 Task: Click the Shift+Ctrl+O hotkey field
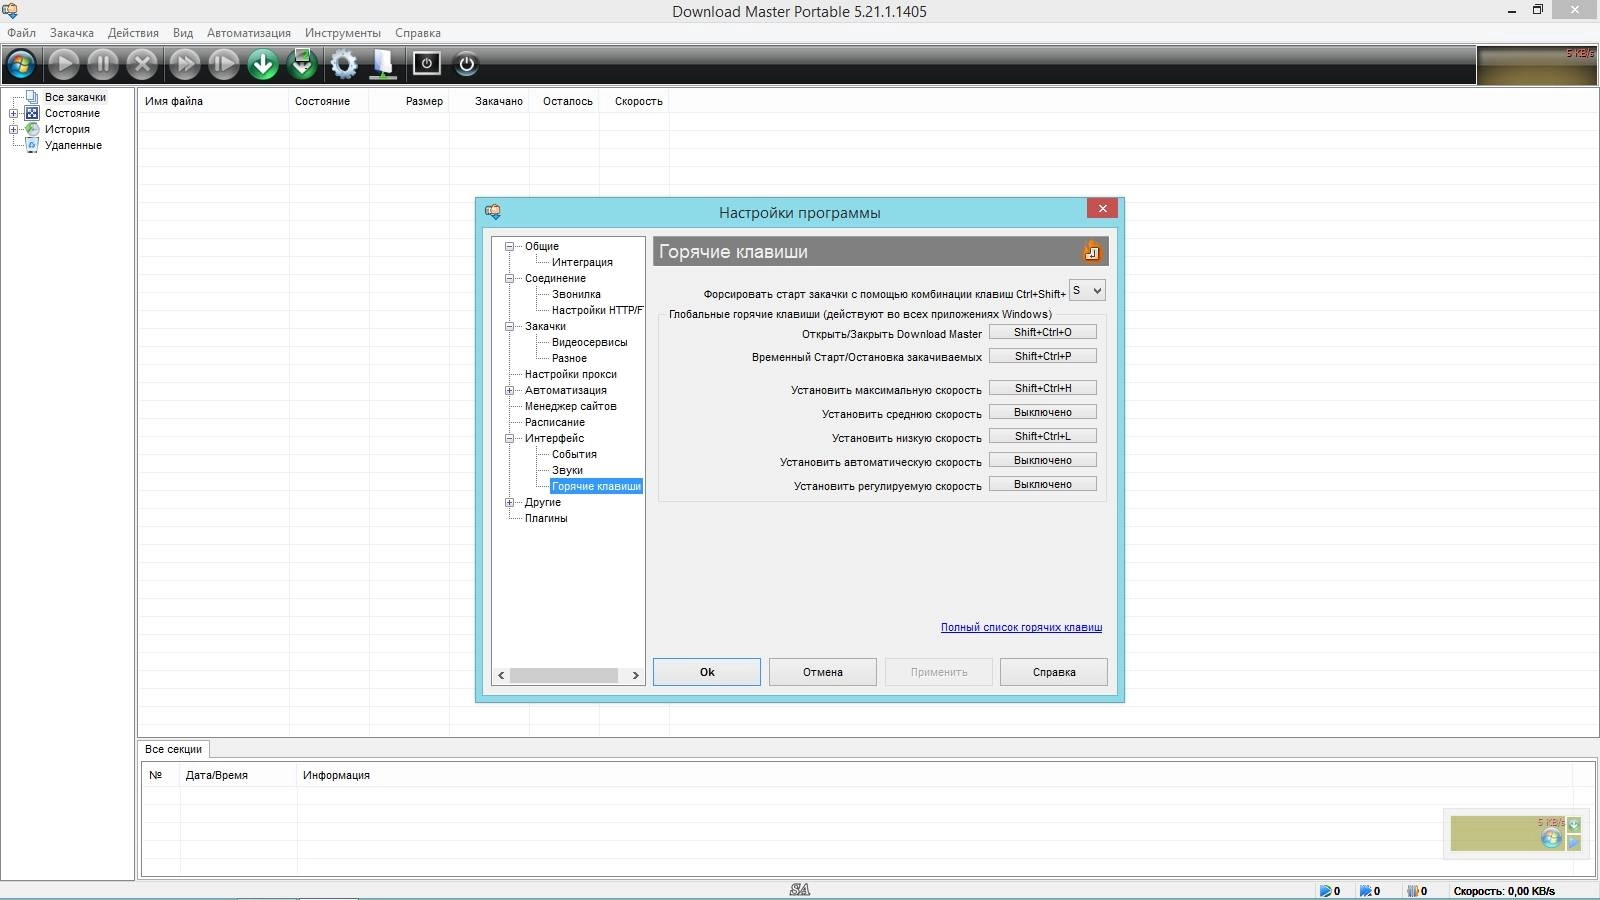click(x=1043, y=332)
